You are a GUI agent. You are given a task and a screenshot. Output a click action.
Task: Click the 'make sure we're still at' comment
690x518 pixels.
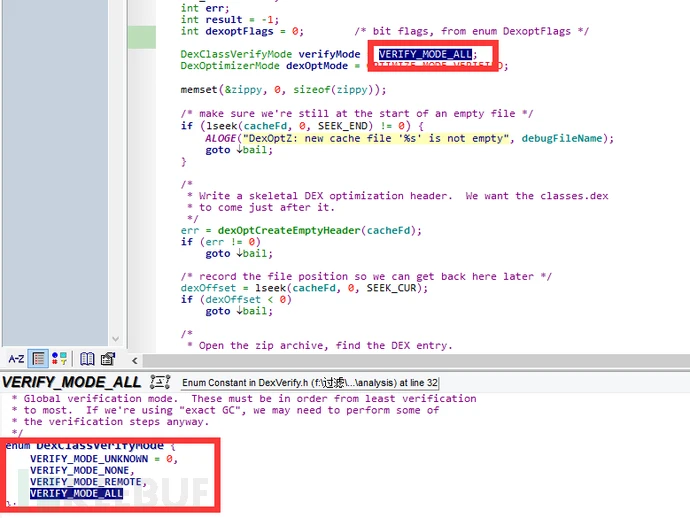tap(356, 114)
